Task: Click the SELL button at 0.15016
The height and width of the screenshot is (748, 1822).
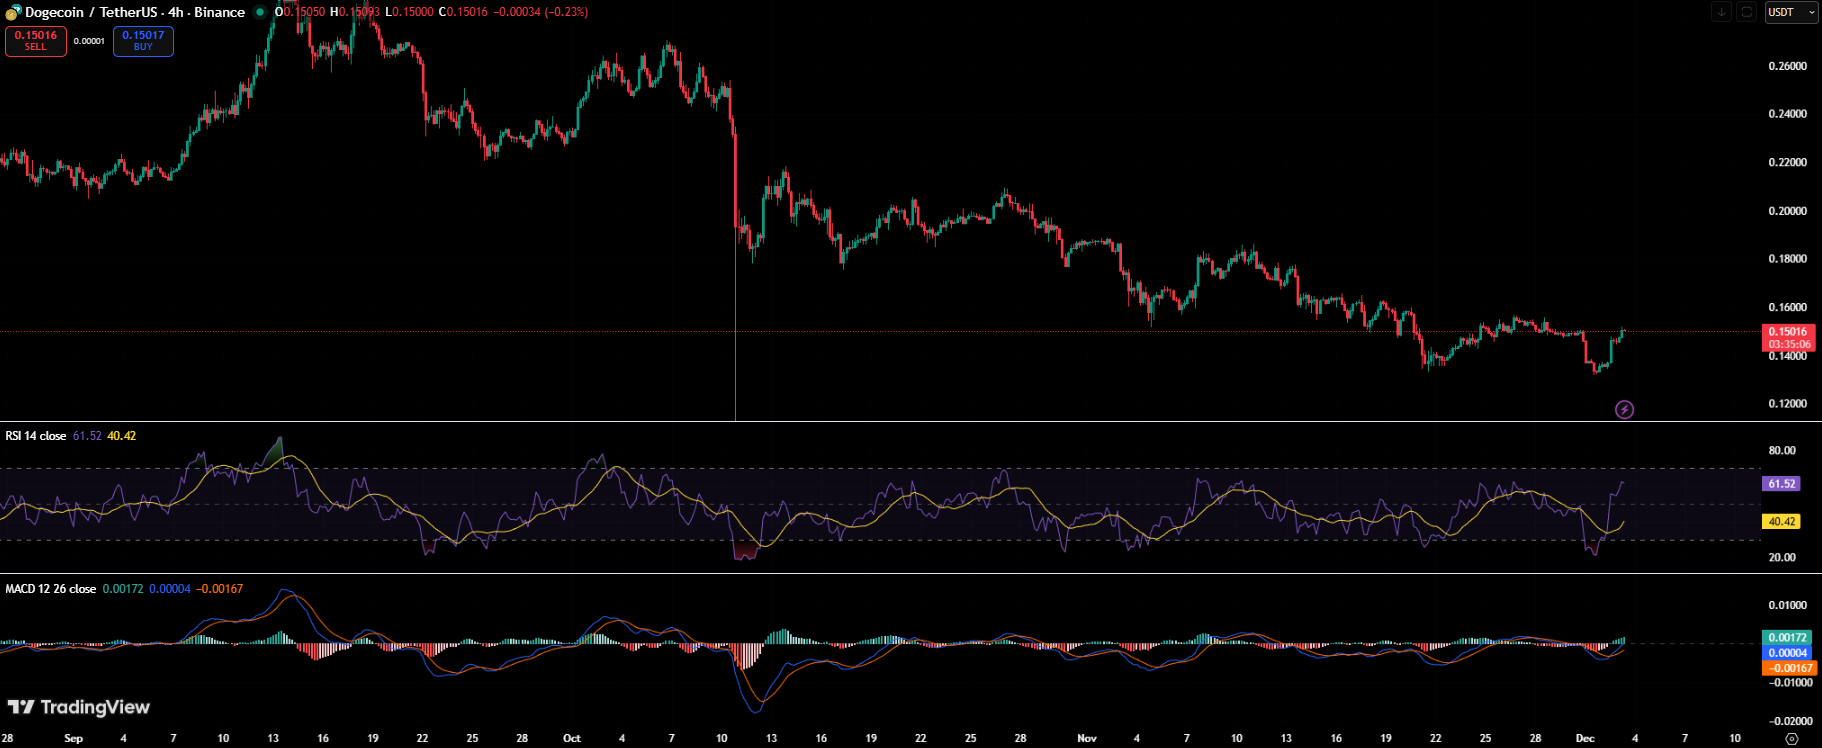Action: (x=36, y=41)
